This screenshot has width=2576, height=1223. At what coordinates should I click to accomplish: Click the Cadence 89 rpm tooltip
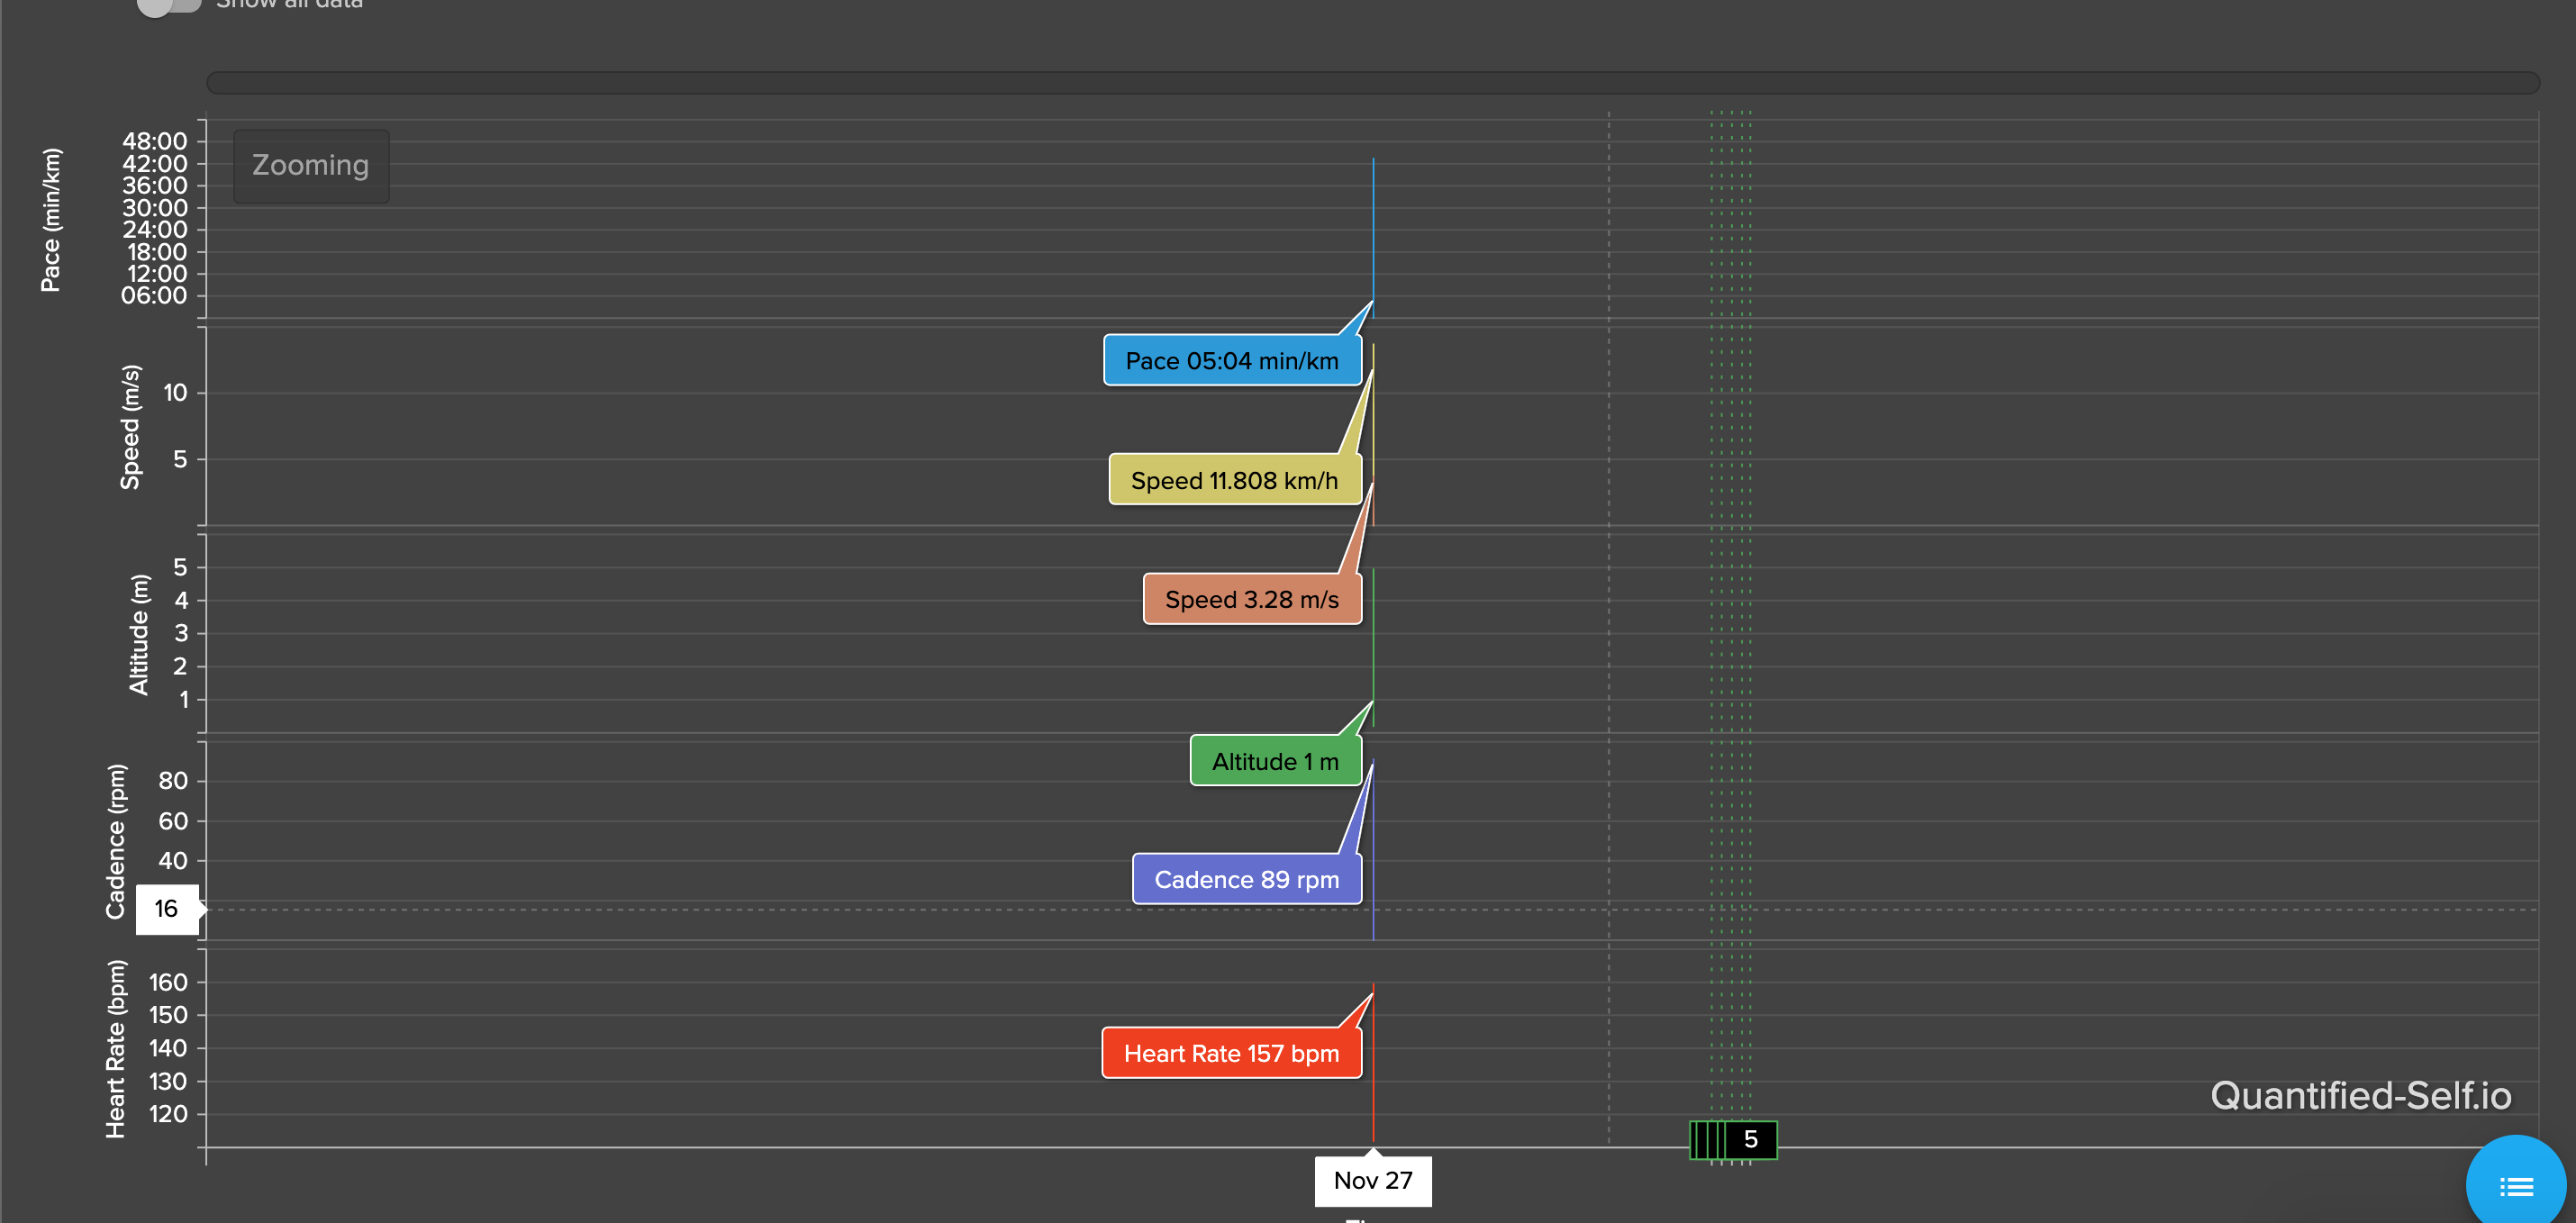(x=1247, y=879)
